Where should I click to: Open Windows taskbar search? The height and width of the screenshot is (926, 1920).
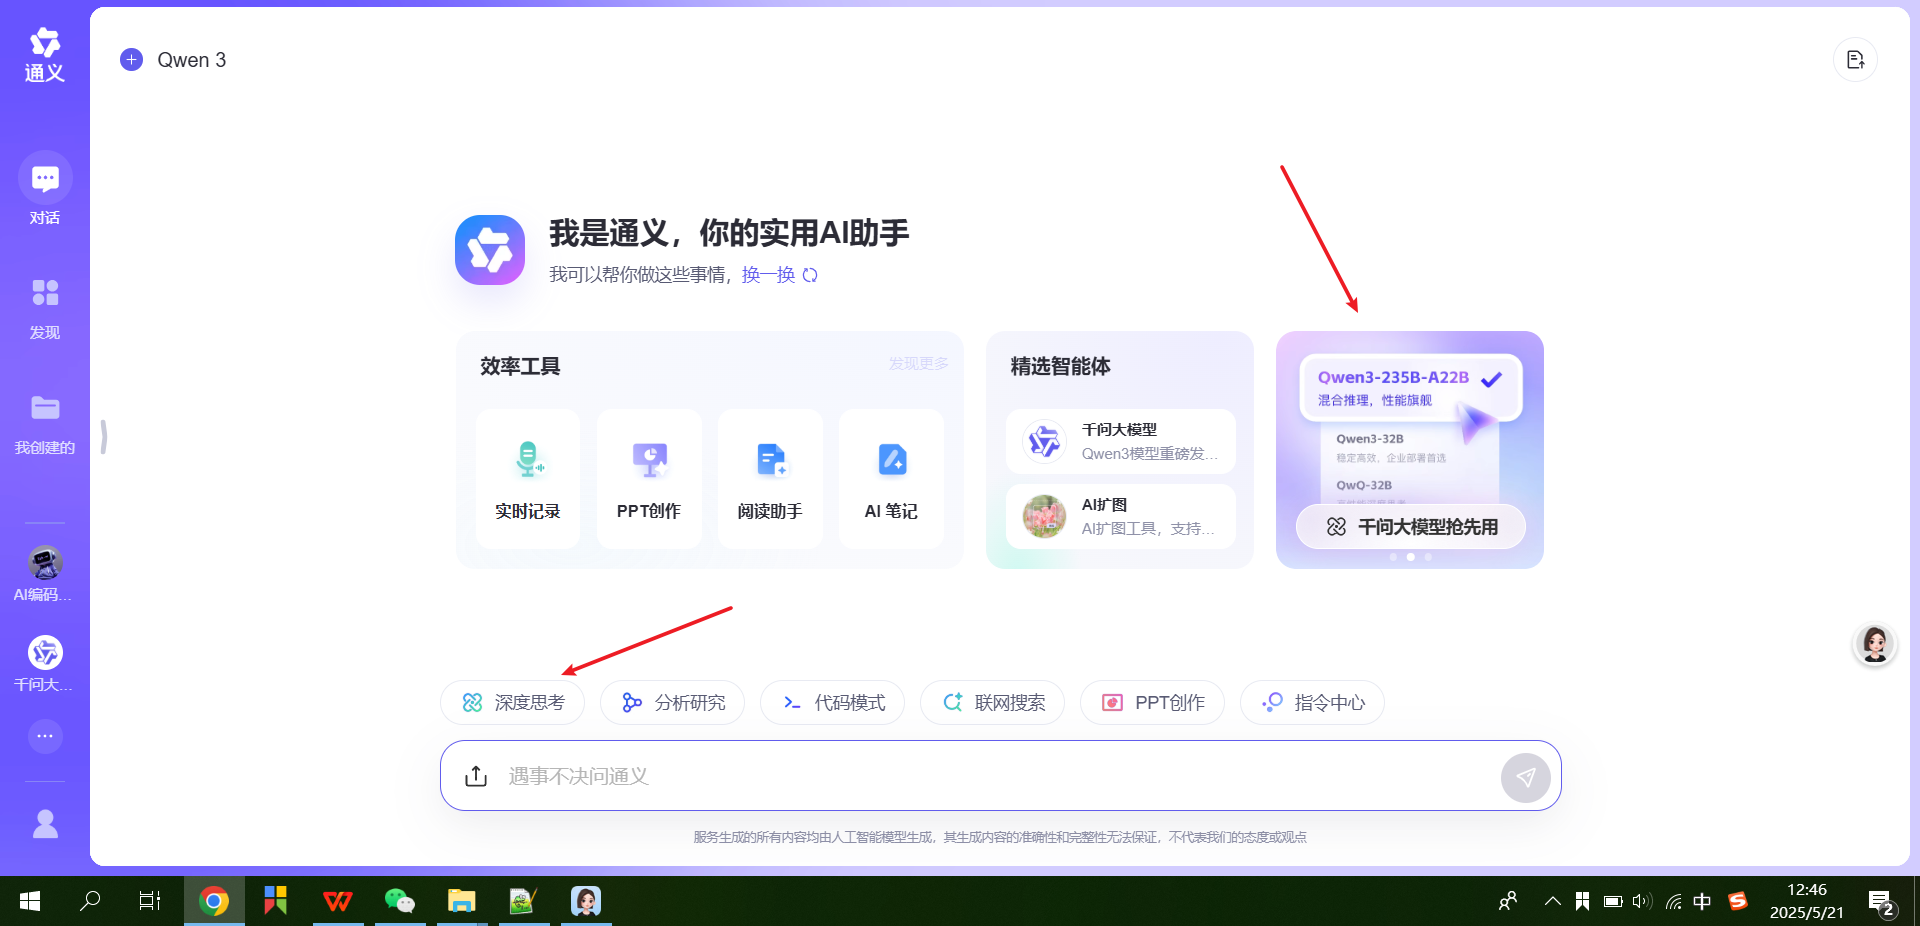coord(90,901)
